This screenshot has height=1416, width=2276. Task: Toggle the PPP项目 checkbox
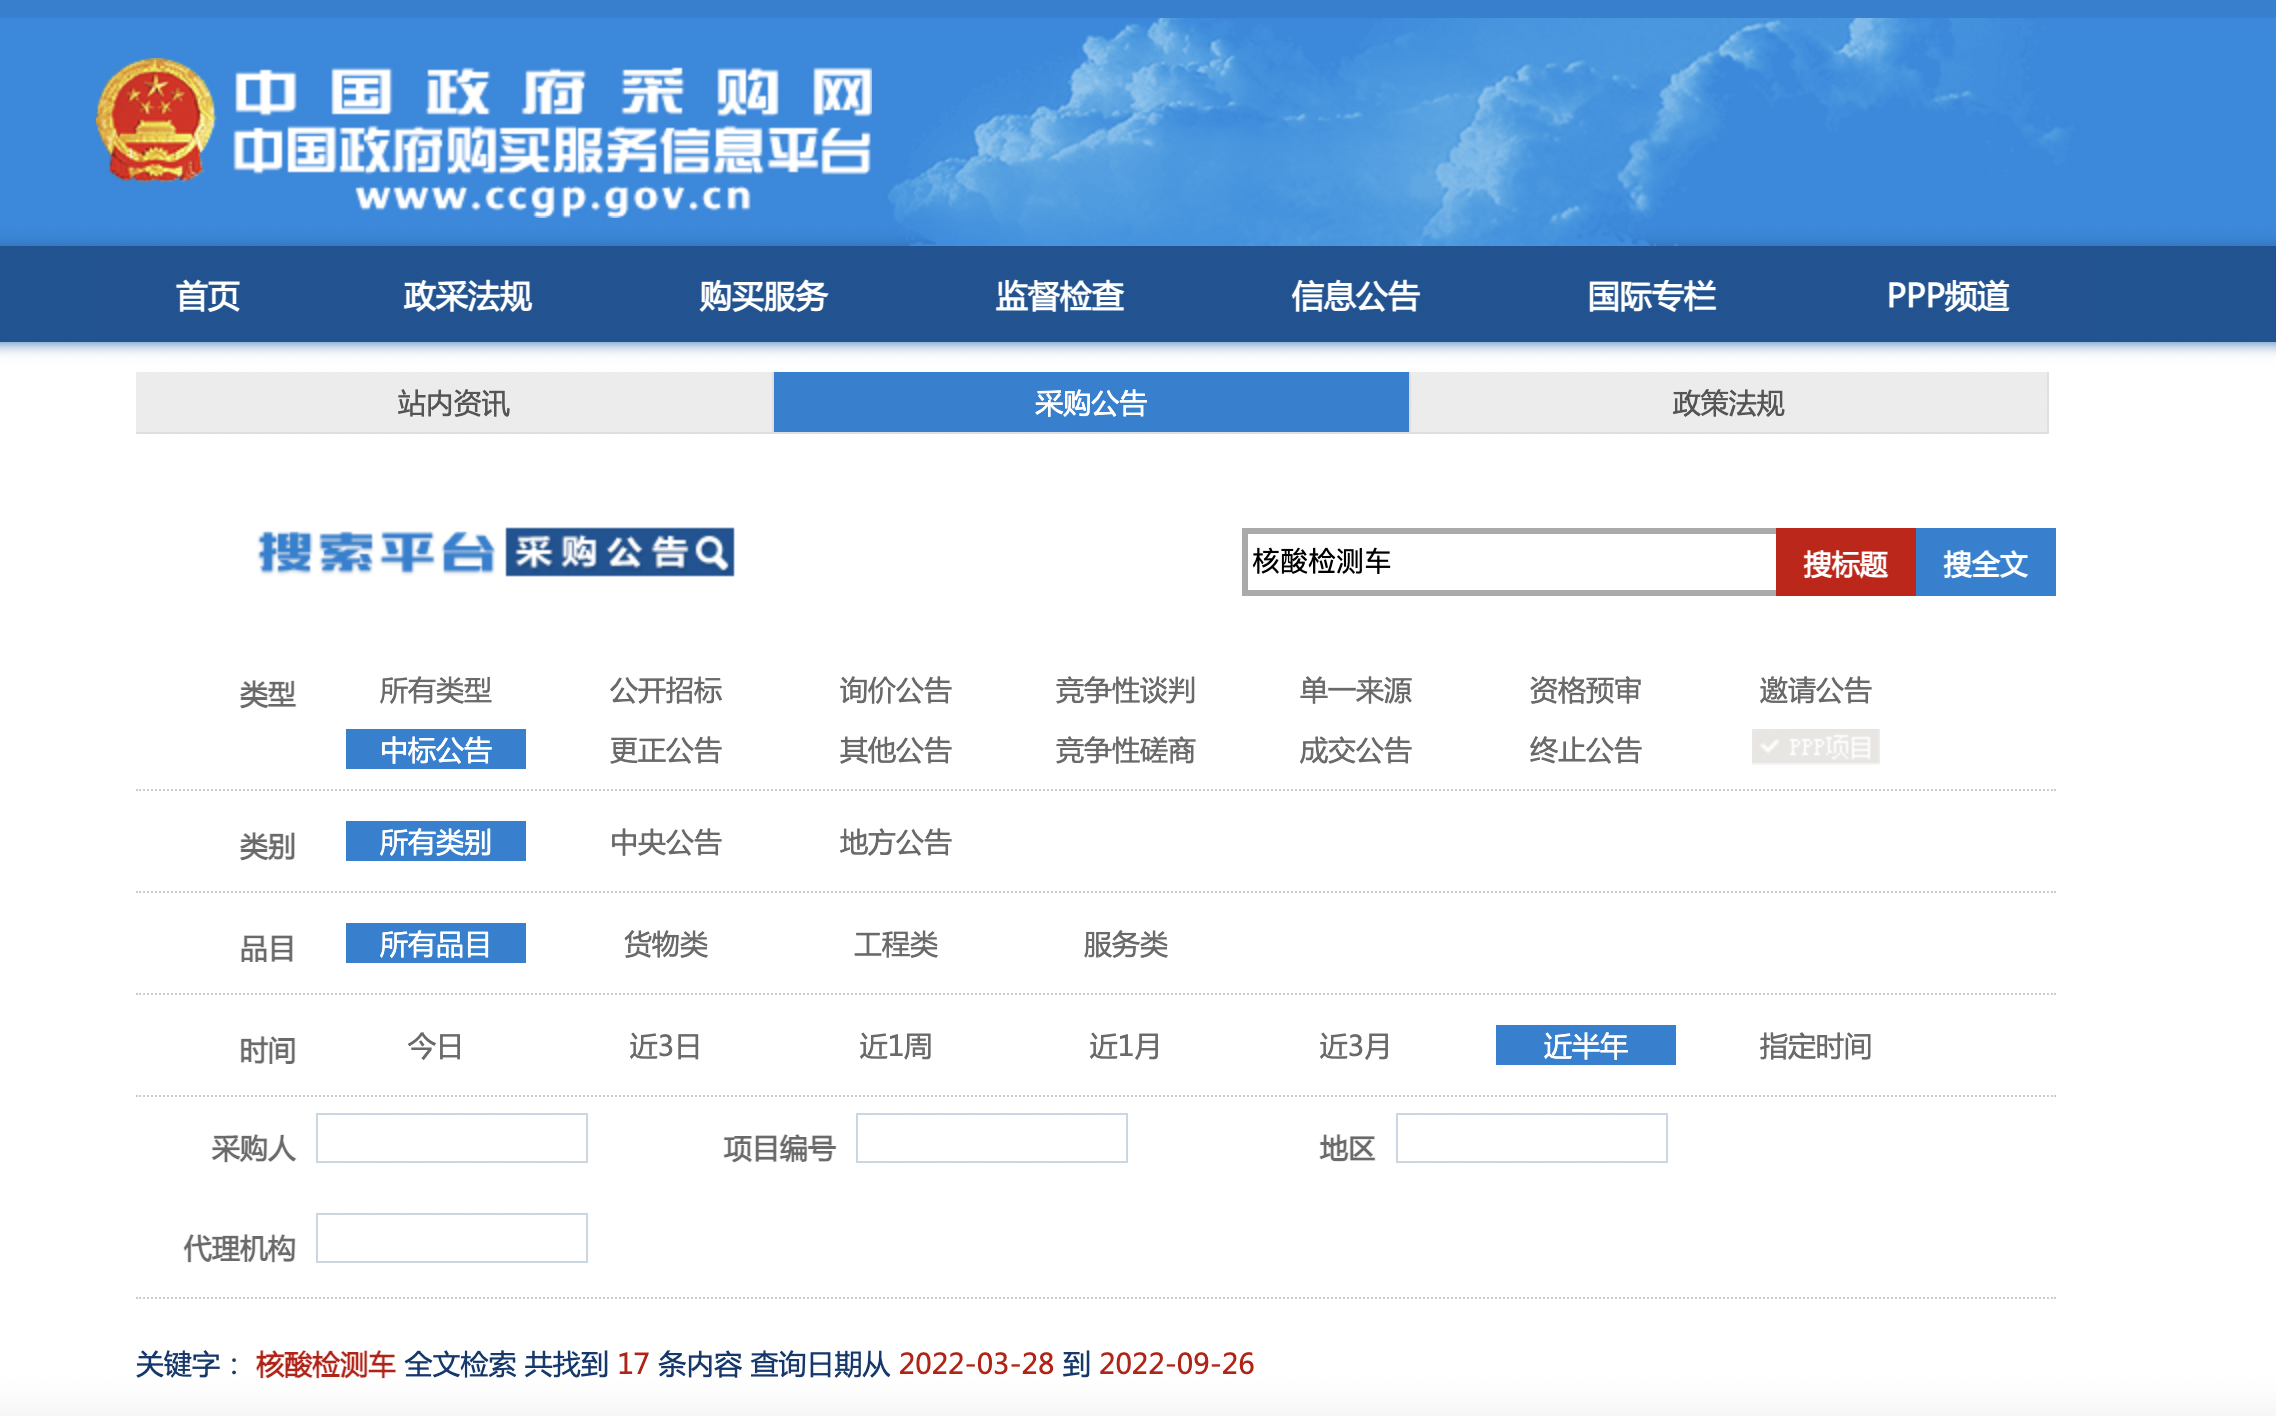click(x=1816, y=747)
